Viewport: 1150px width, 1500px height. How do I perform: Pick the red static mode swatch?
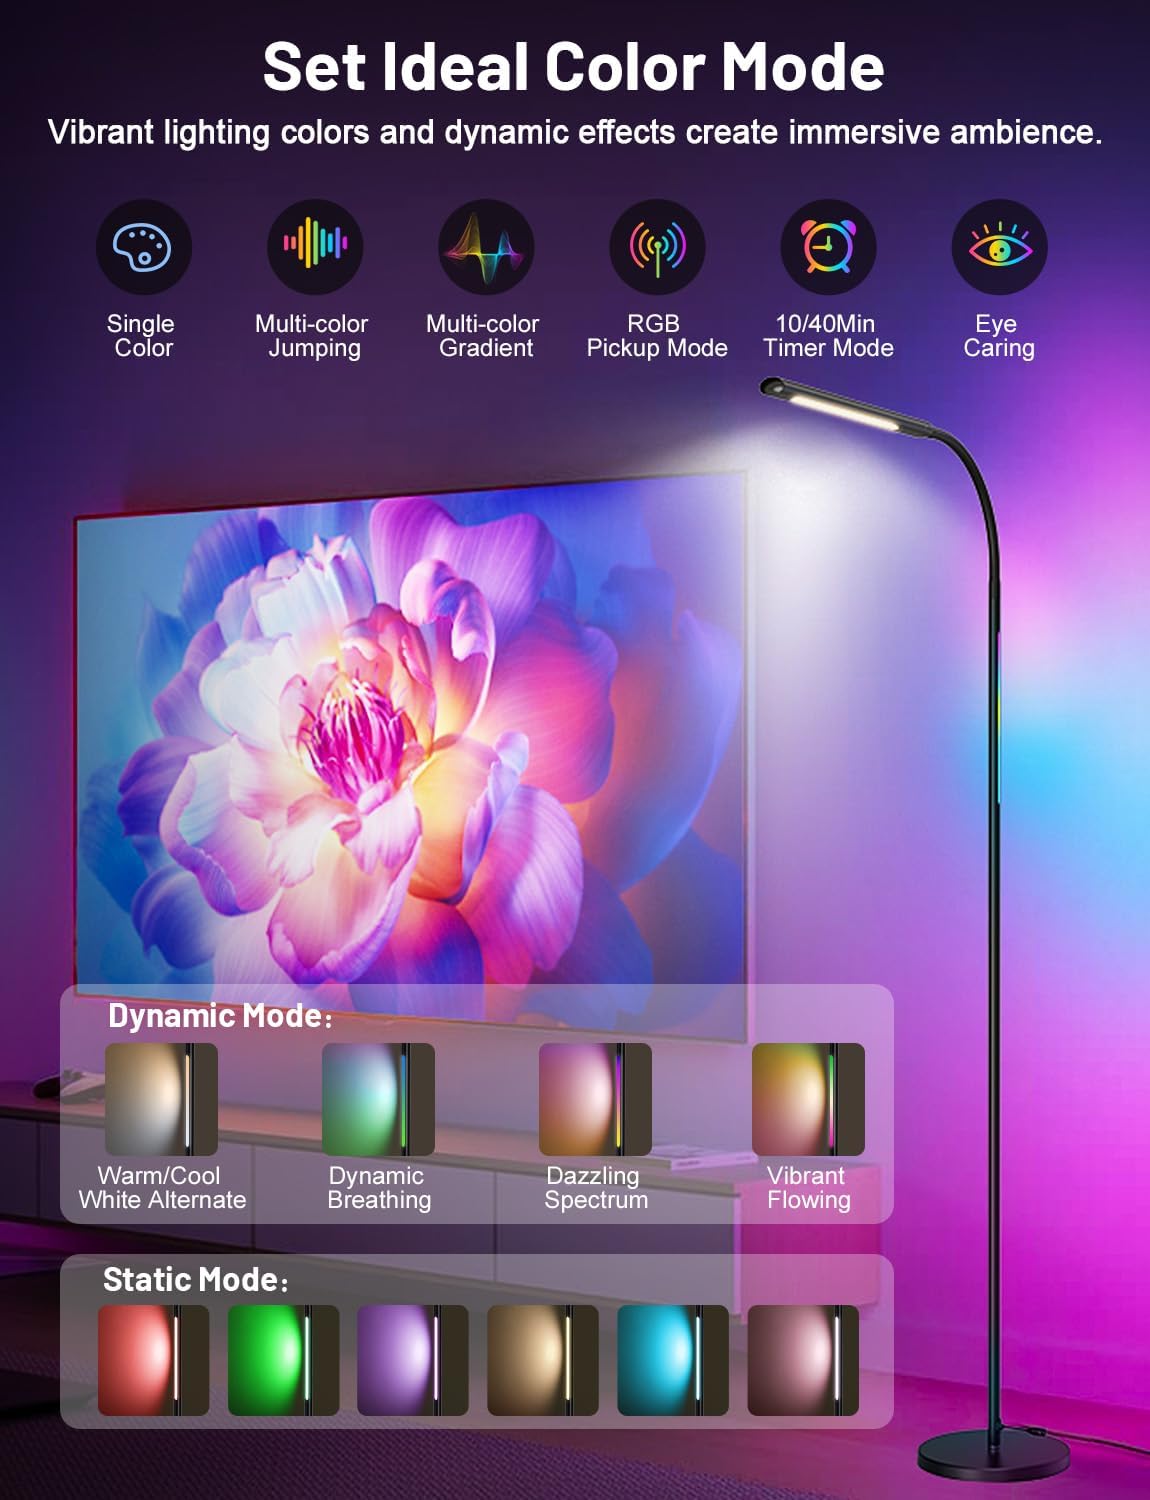click(153, 1360)
